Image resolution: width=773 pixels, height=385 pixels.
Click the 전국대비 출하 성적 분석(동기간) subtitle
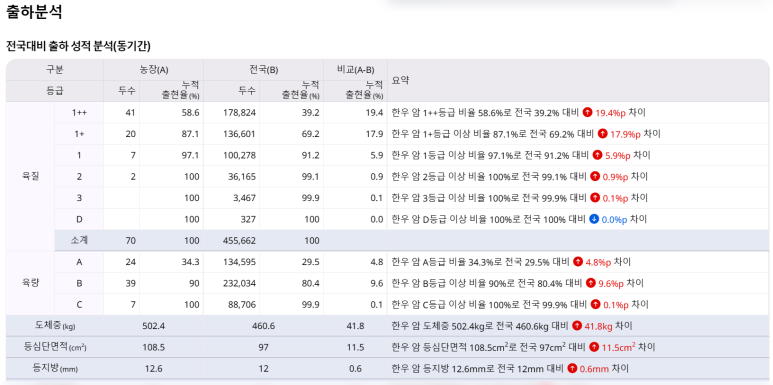78,46
